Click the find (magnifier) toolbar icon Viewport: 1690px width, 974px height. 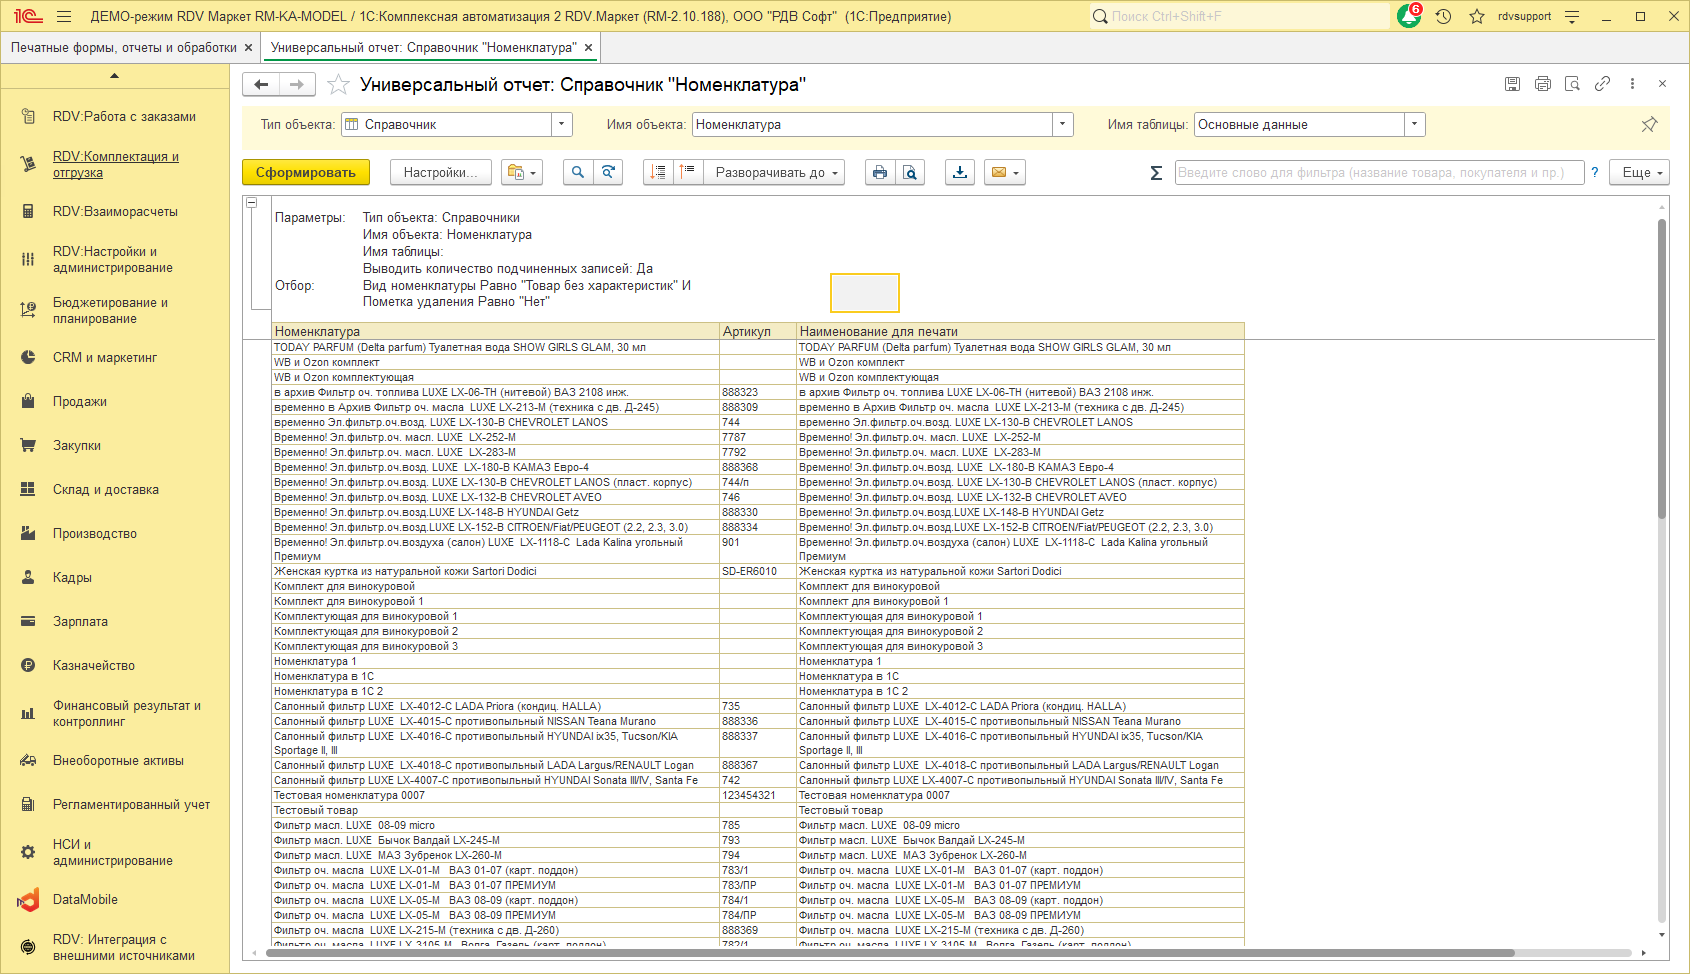point(577,172)
